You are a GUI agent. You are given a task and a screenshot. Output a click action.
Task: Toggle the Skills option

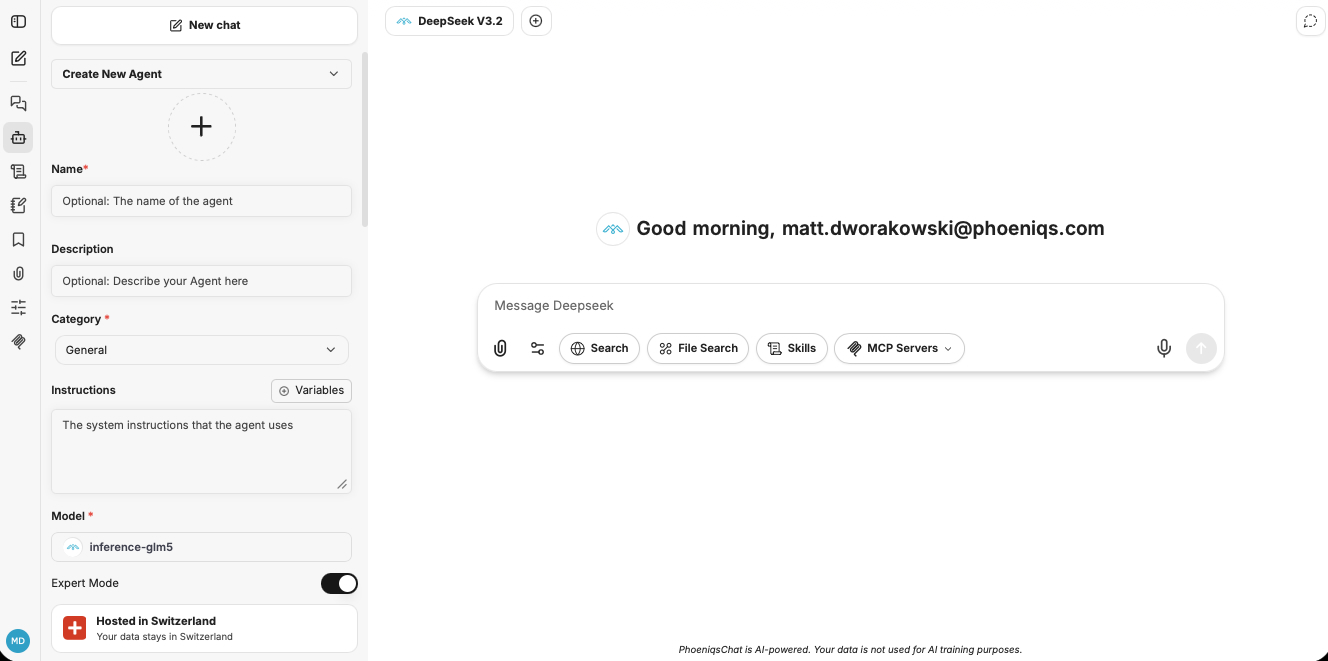coord(792,348)
